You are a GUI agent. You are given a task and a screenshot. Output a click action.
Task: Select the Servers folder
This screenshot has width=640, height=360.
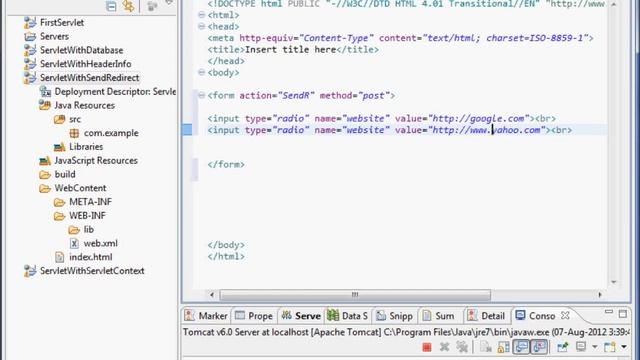[x=54, y=36]
